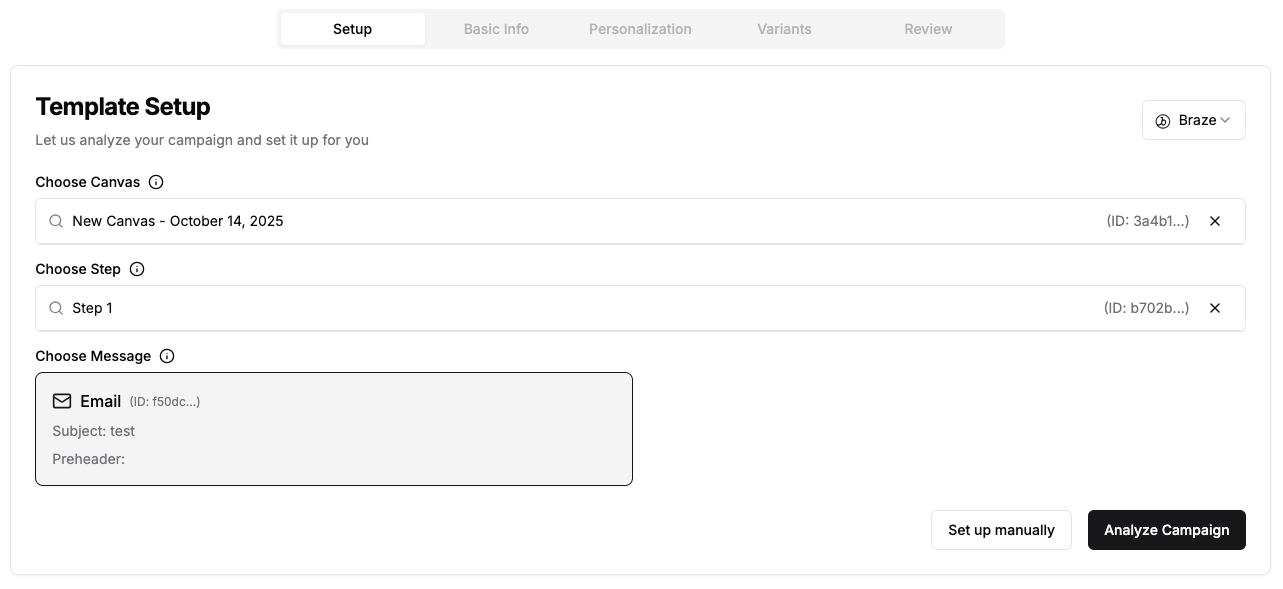Clear the Step 1 selection

coord(1215,308)
